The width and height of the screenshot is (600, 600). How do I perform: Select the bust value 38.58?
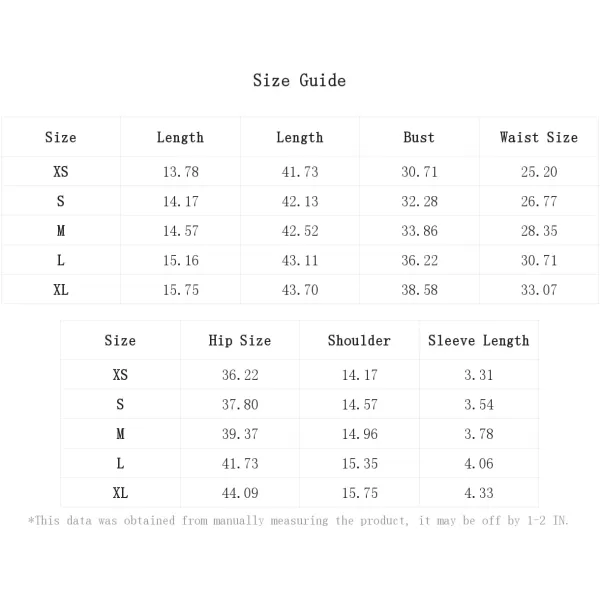[x=419, y=290]
